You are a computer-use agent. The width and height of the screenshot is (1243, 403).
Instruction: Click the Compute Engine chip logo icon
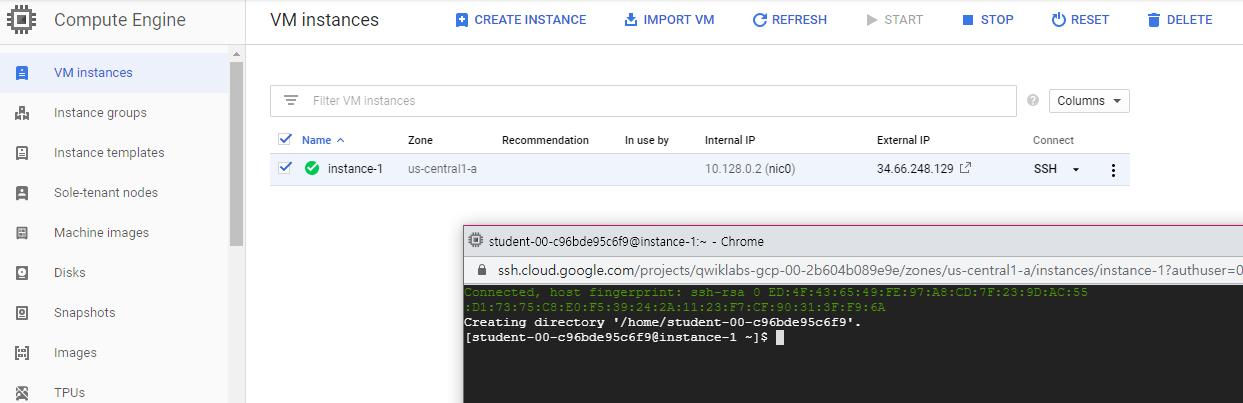click(22, 19)
